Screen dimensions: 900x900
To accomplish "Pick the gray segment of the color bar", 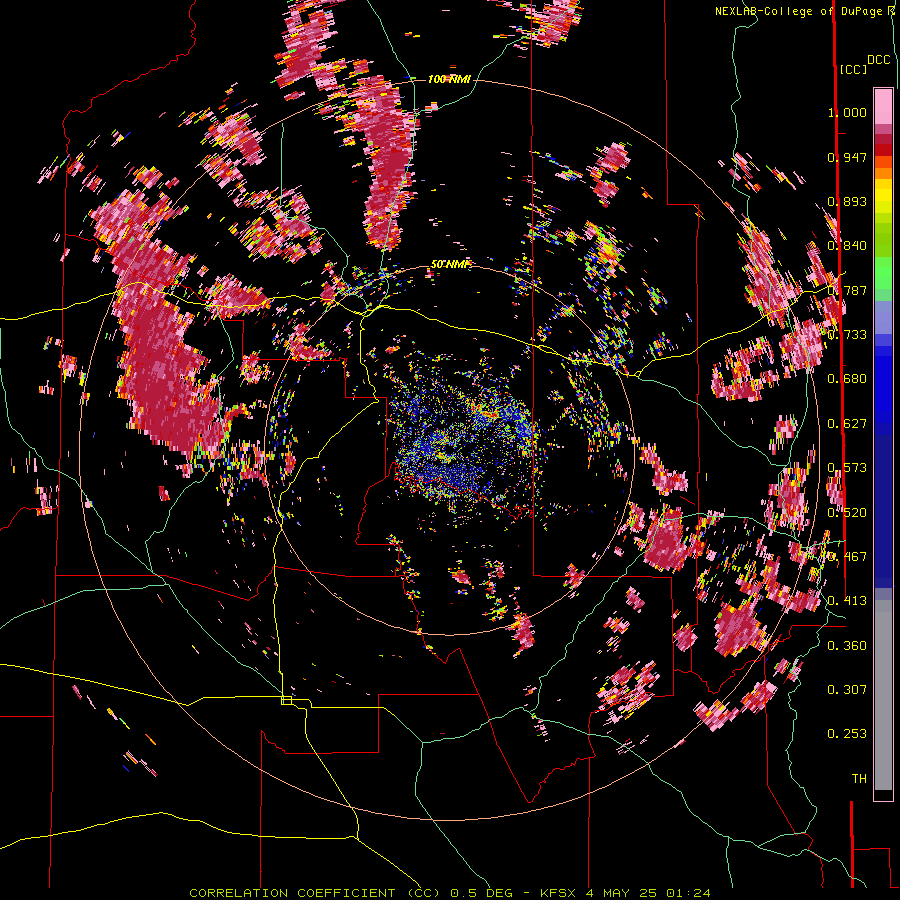I will [x=883, y=695].
